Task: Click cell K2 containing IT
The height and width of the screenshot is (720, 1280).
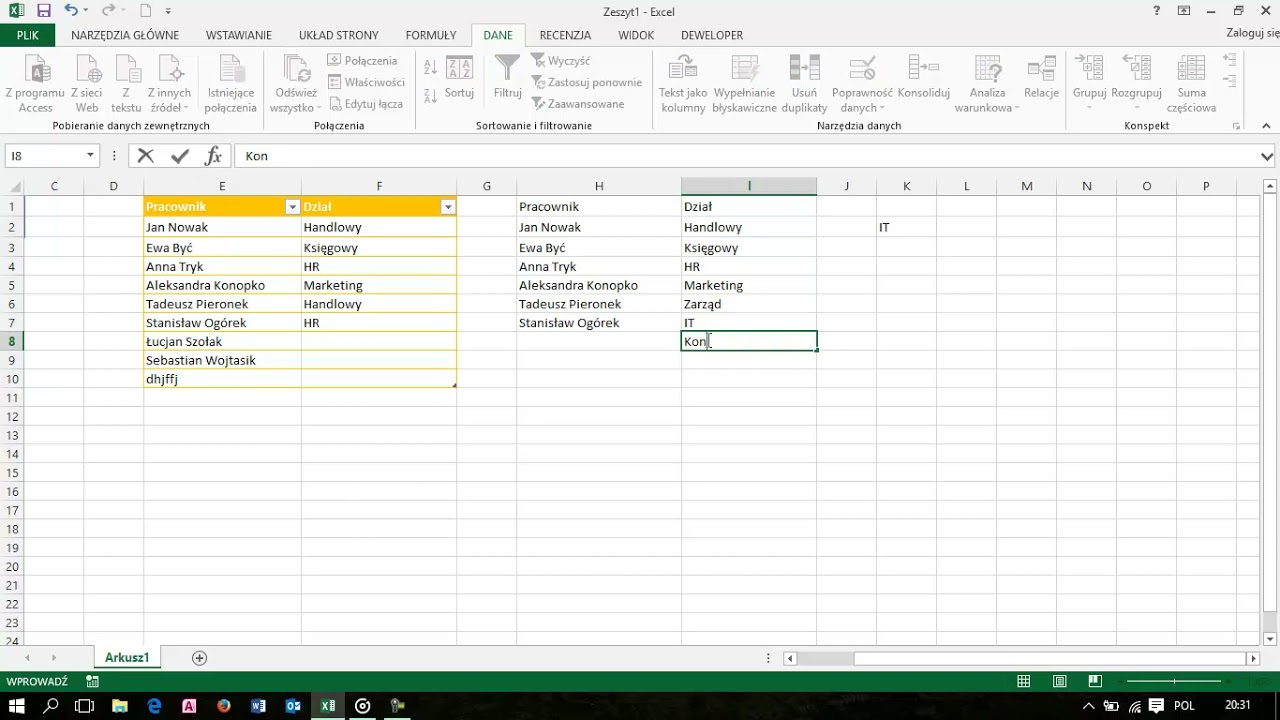Action: [x=906, y=227]
